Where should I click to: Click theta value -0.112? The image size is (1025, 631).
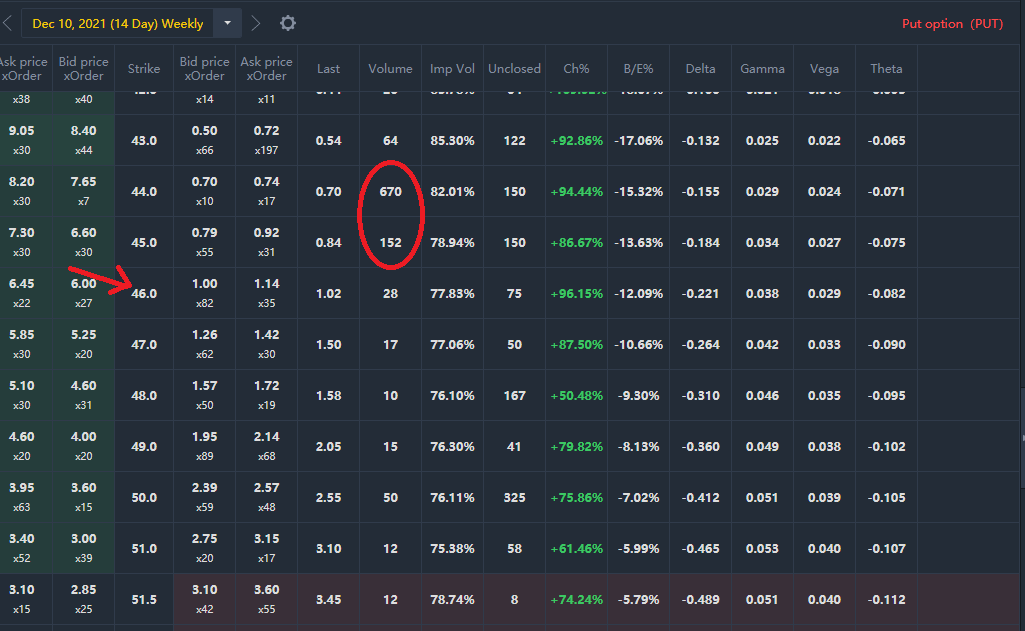(x=886, y=600)
